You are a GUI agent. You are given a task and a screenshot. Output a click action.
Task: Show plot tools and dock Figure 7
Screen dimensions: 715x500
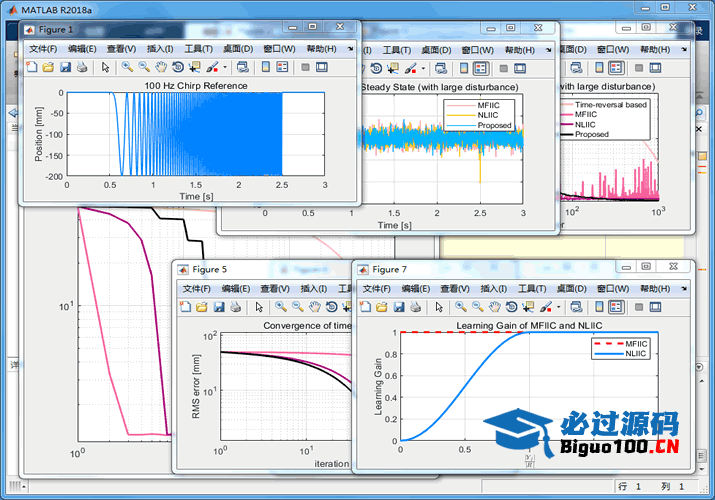pyautogui.click(x=655, y=307)
